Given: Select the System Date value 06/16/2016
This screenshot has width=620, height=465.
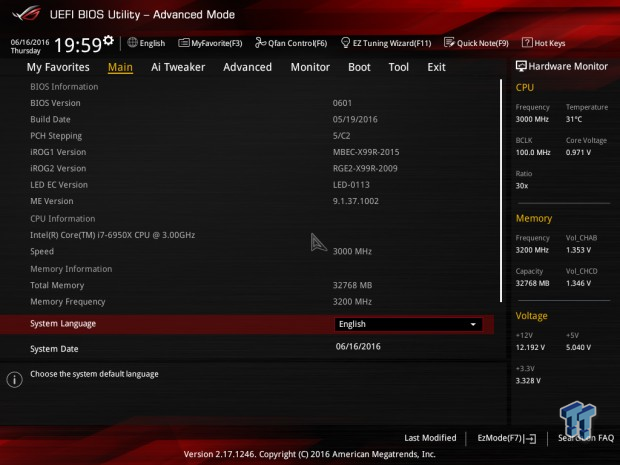Looking at the screenshot, I should (x=358, y=346).
